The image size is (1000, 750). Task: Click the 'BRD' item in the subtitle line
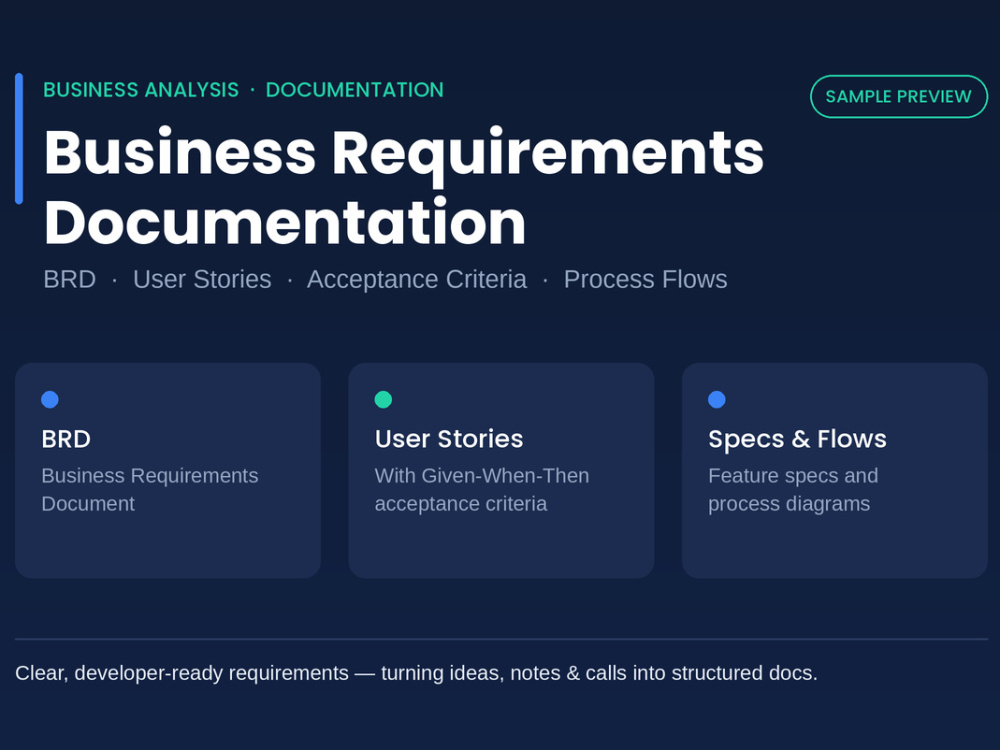(70, 279)
